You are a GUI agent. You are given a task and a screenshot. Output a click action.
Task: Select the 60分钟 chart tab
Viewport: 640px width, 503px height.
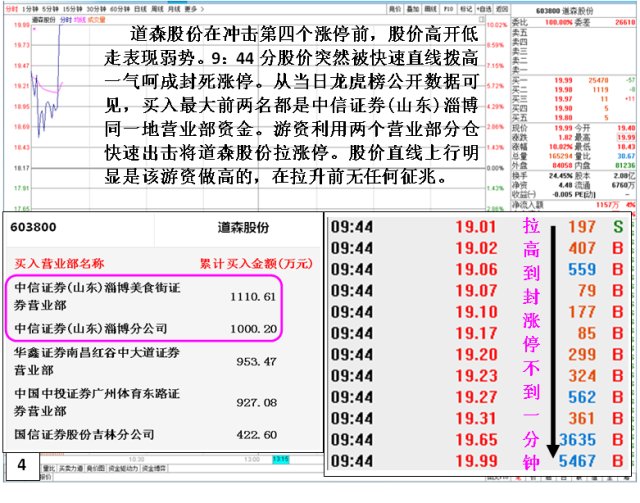point(121,7)
